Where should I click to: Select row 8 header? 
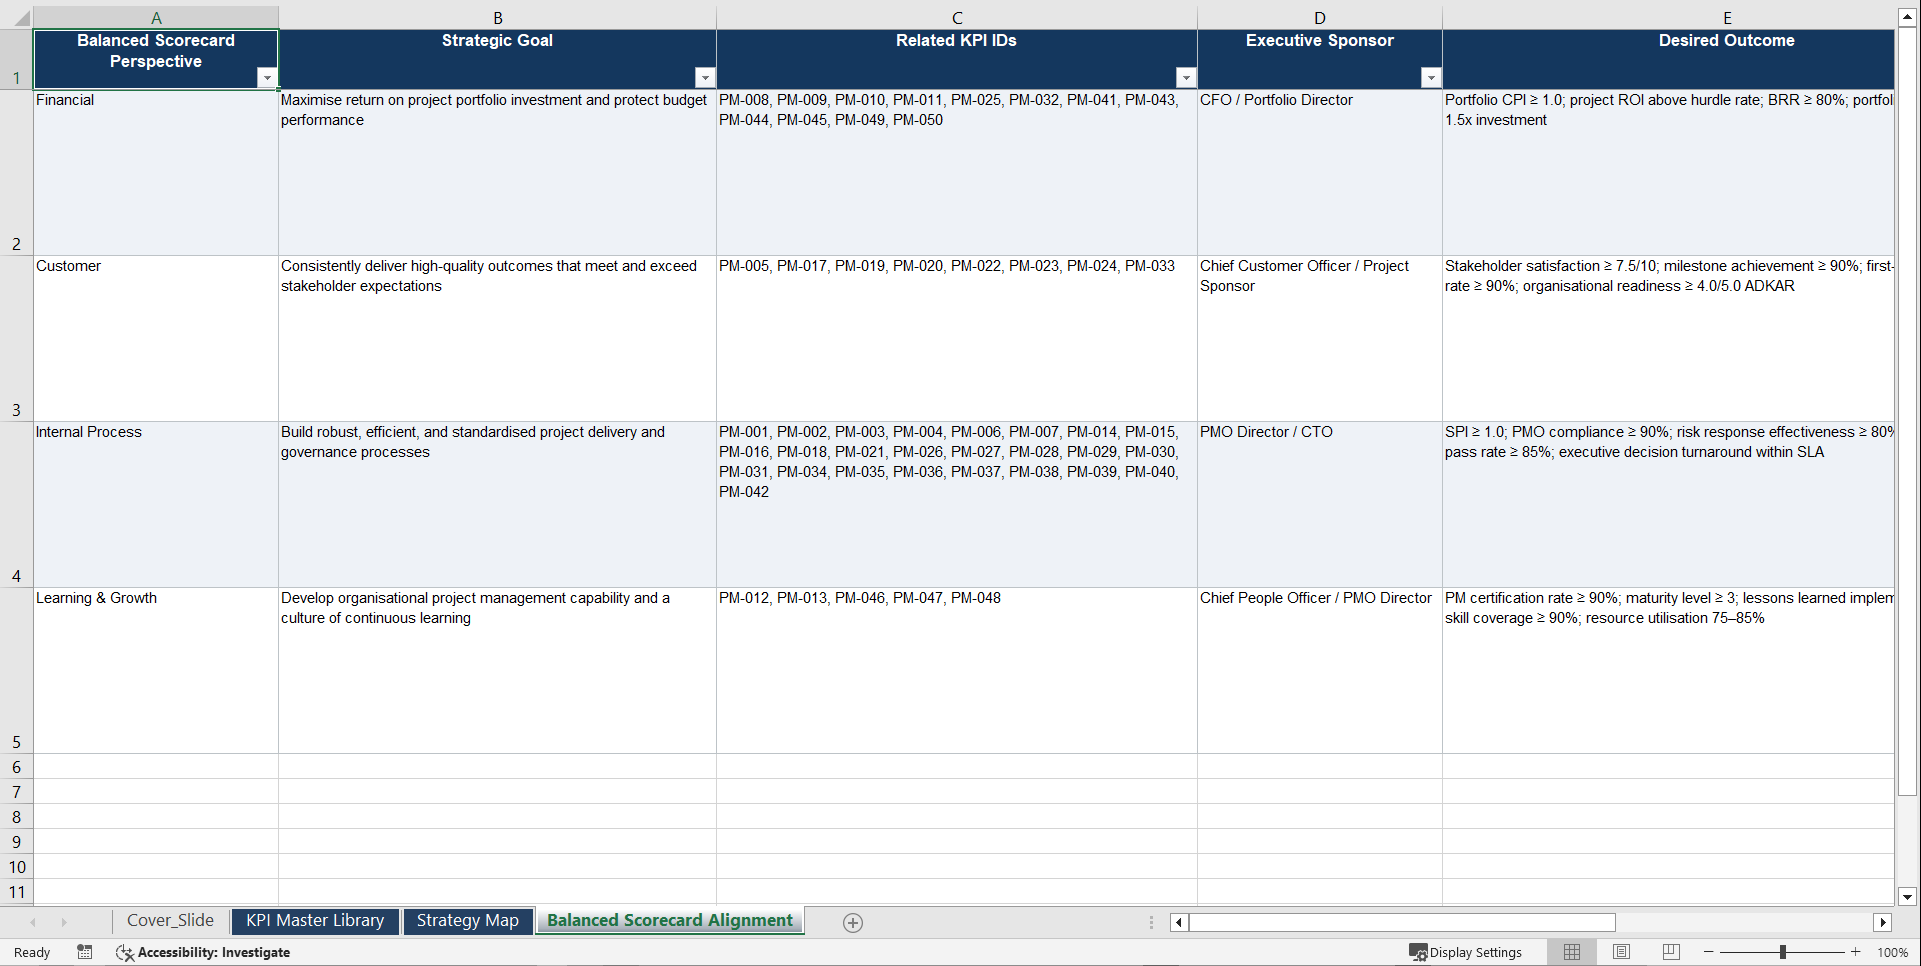pos(16,817)
